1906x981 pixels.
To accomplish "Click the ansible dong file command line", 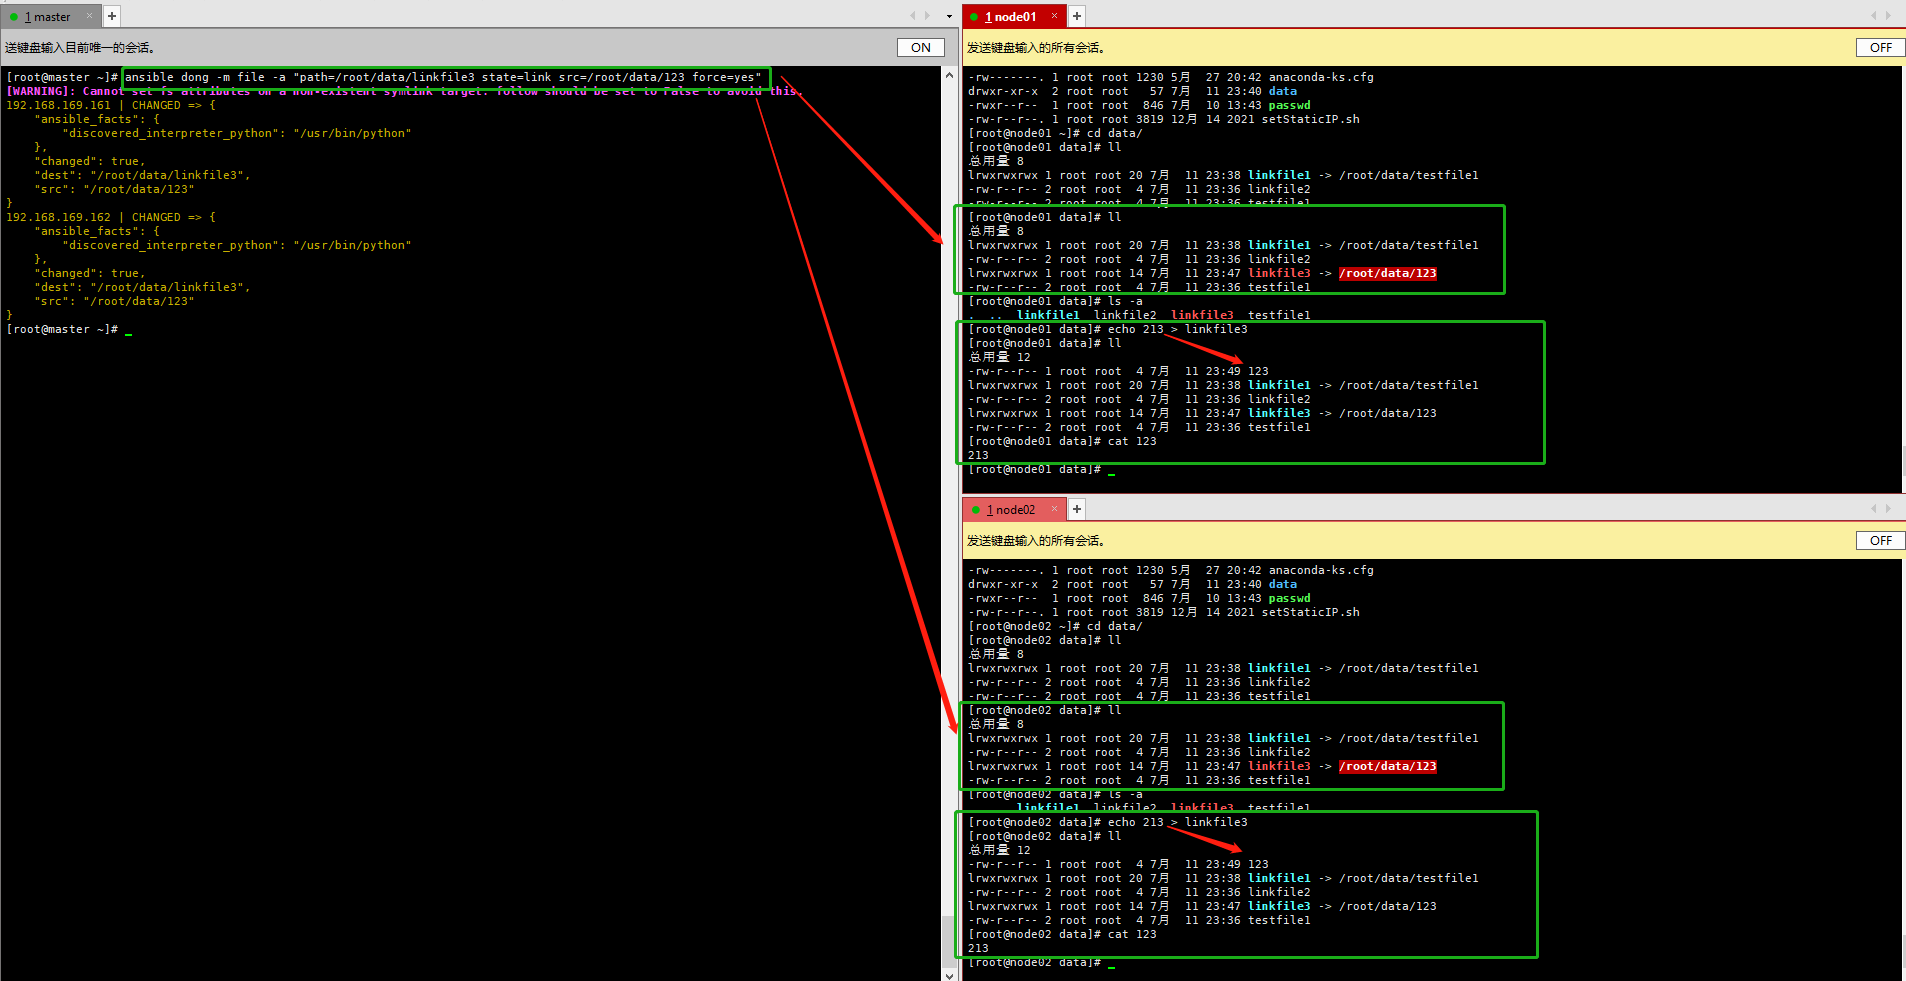I will click(x=442, y=77).
